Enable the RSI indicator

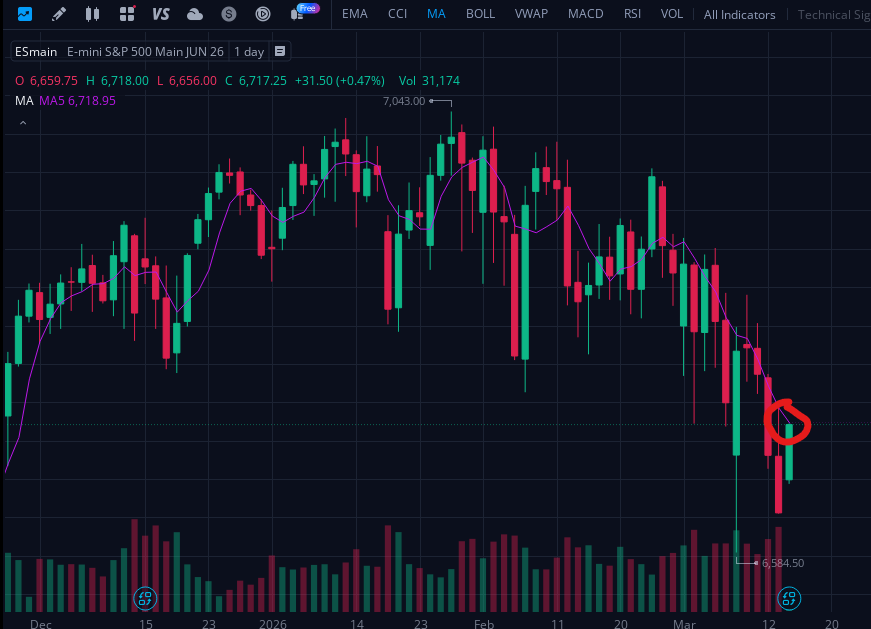632,14
